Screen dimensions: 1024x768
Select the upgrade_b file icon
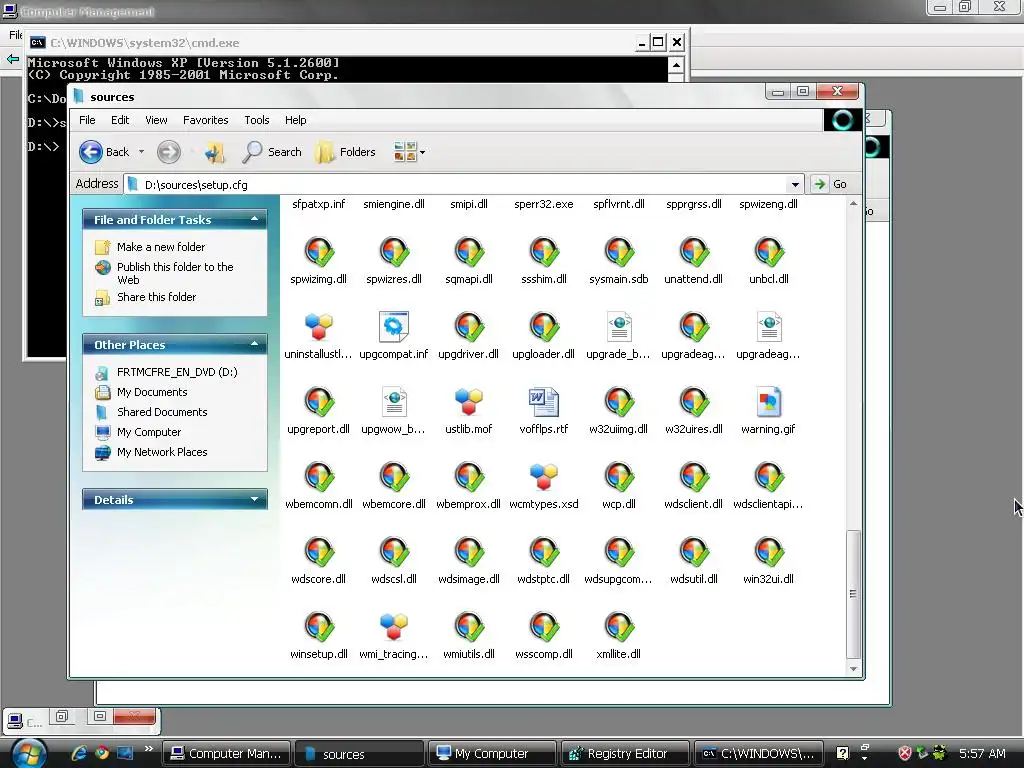click(x=618, y=327)
